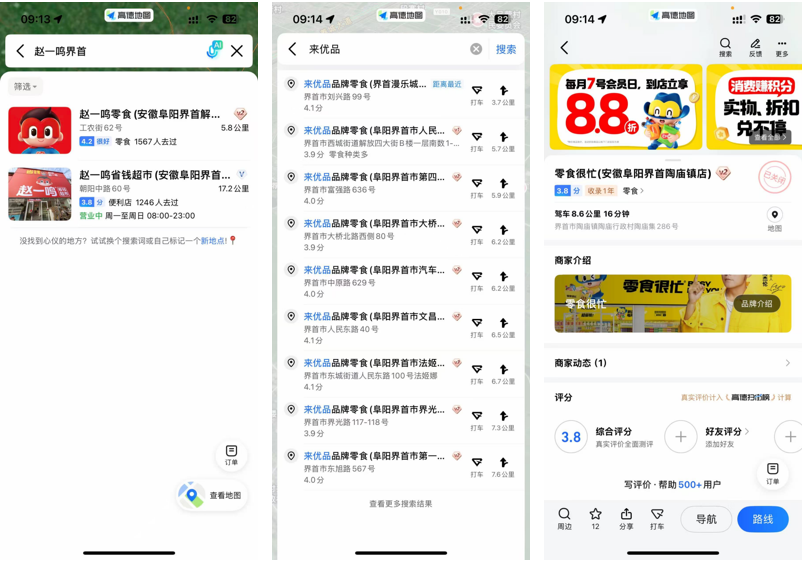Tap the blue 搜索 button

tap(506, 49)
